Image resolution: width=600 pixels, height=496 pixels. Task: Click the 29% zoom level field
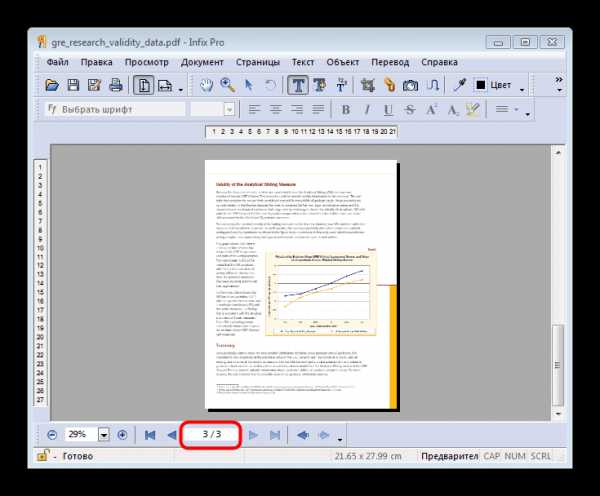coord(82,434)
